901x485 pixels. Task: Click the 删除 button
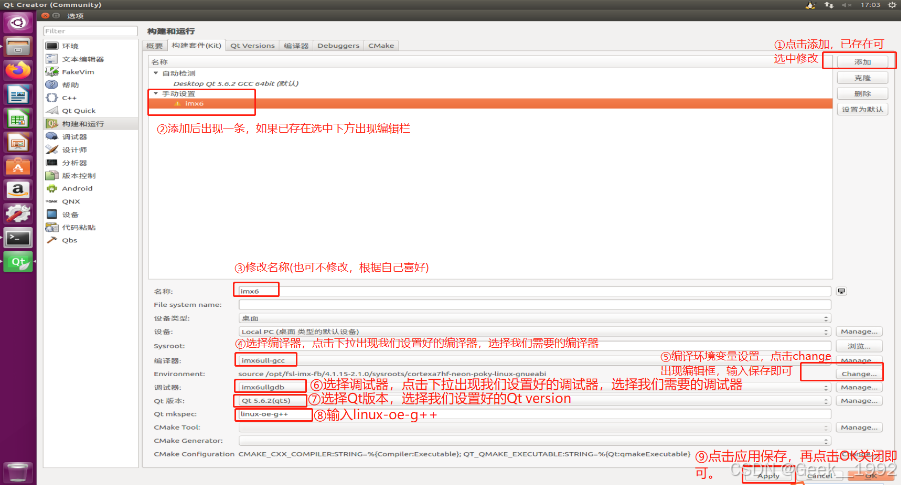click(863, 93)
